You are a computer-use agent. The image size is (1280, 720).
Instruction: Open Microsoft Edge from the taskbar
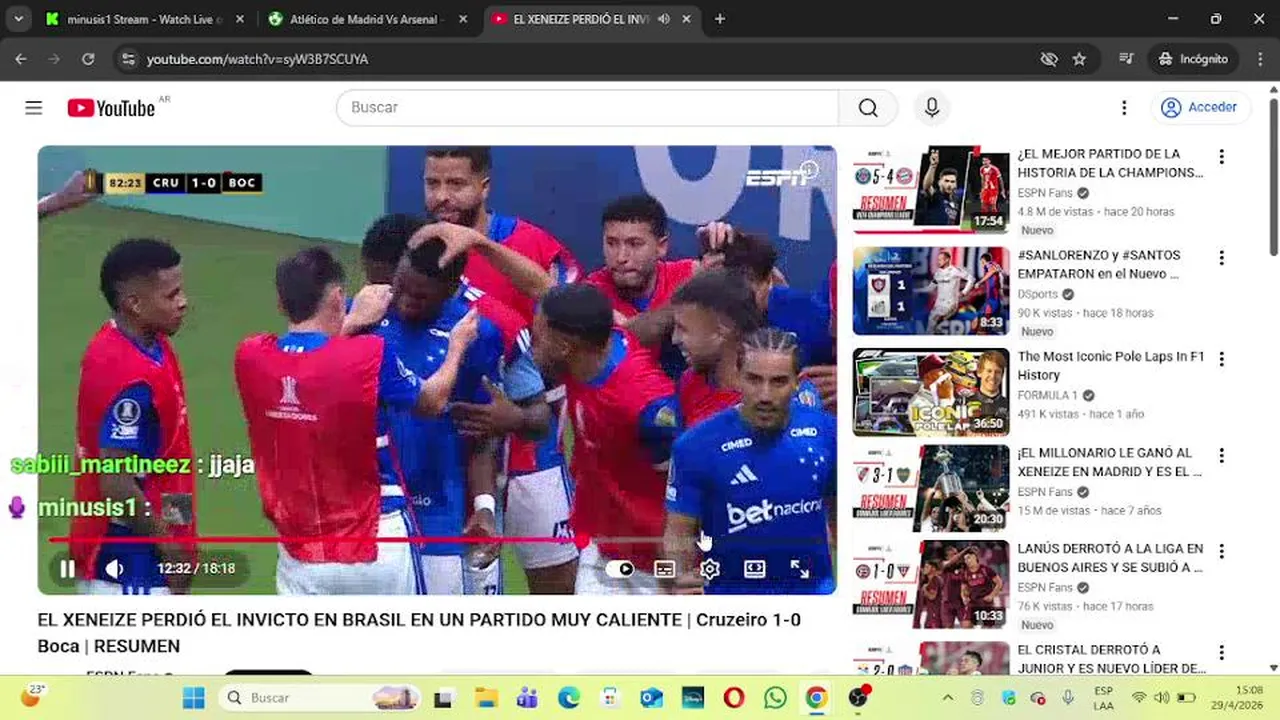(x=569, y=698)
